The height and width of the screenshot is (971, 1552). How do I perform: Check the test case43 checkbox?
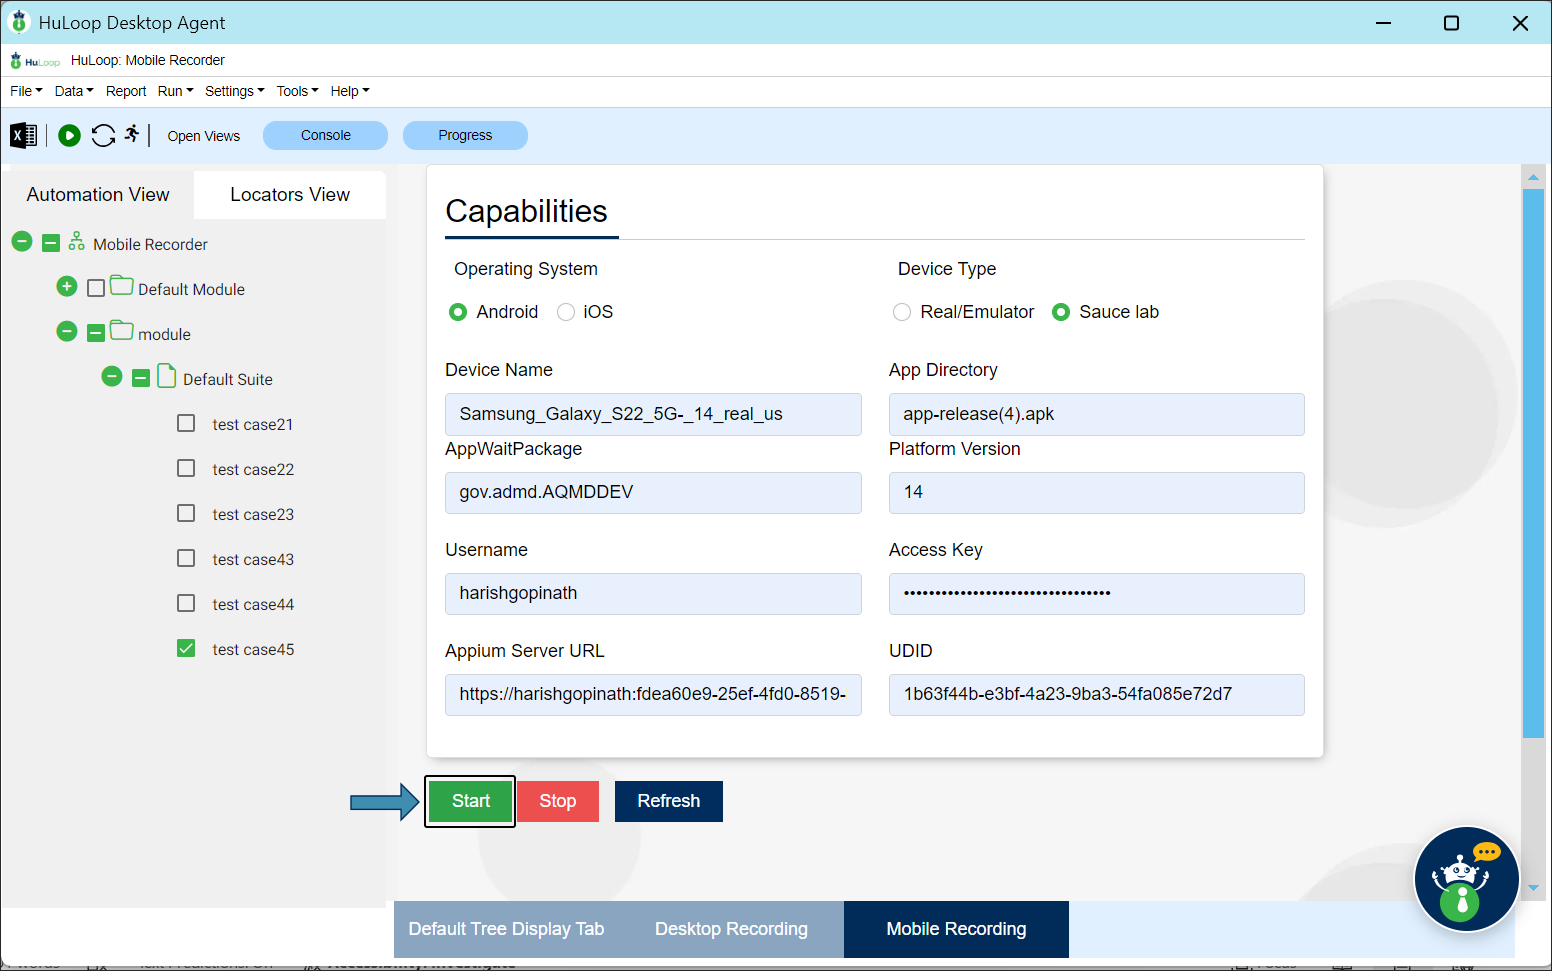[186, 558]
